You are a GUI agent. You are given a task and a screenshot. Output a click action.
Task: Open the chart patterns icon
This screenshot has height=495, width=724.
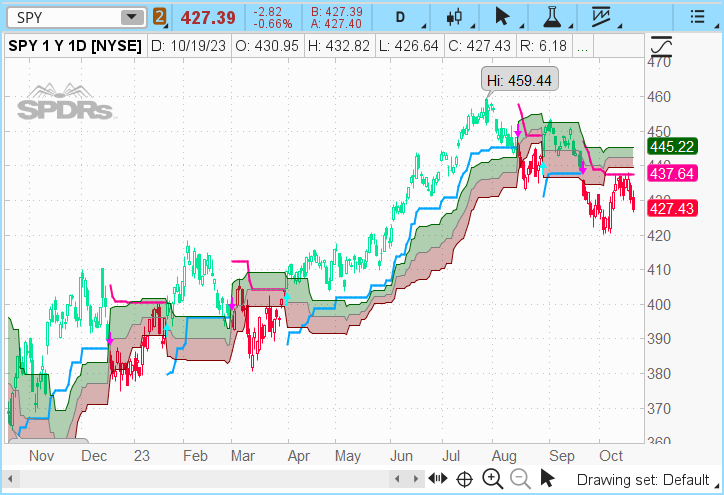(x=601, y=17)
